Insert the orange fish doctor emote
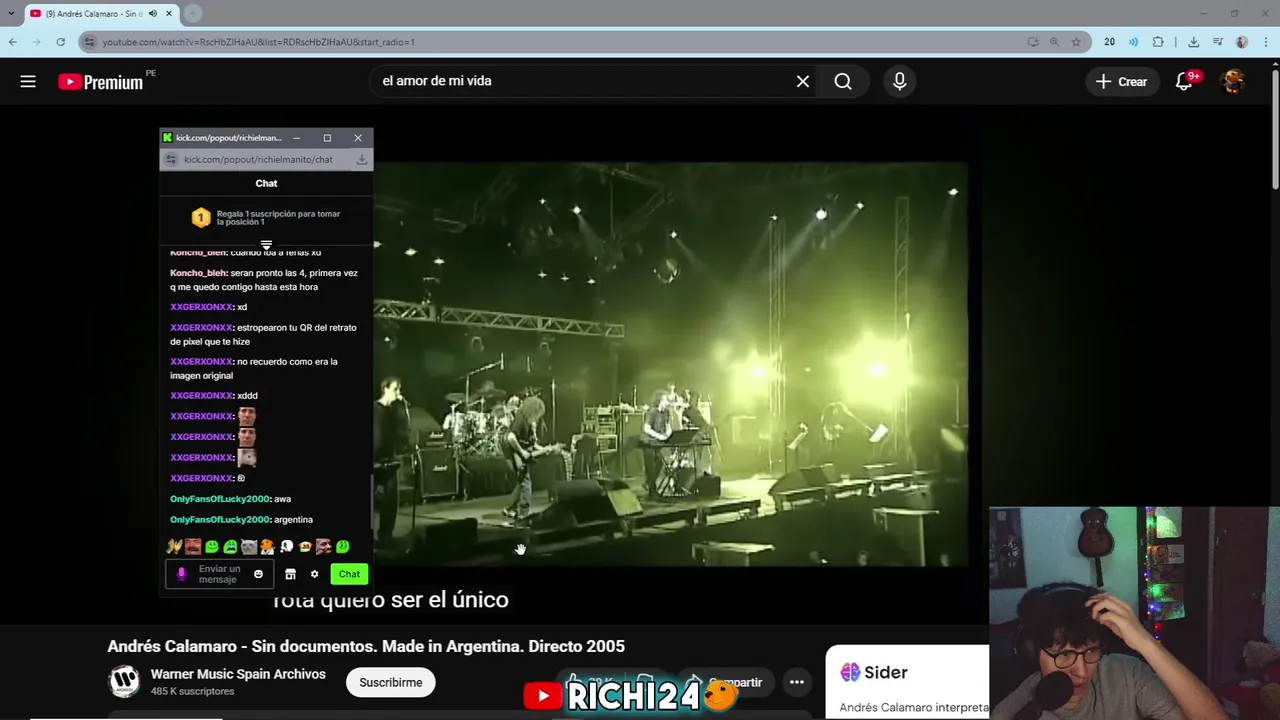Viewport: 1280px width, 720px height. coord(267,546)
